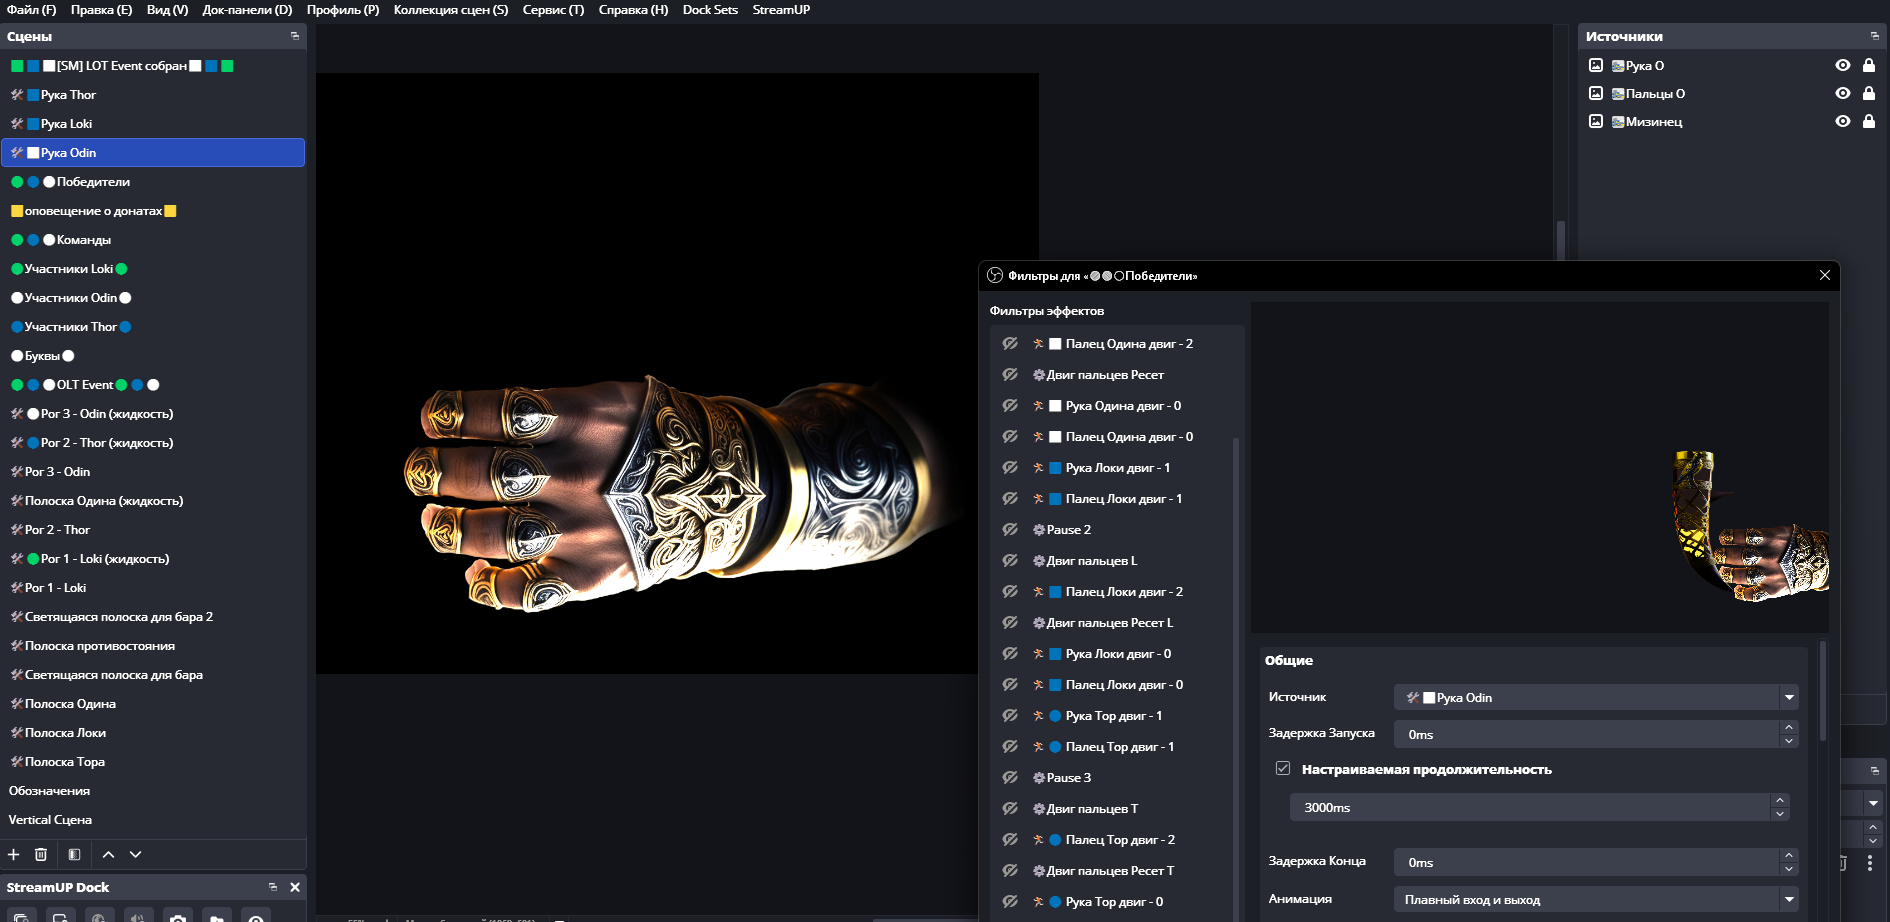Screen dimensions: 1890x922
Task: Click the trash icon below the scenes list
Action: 41,854
